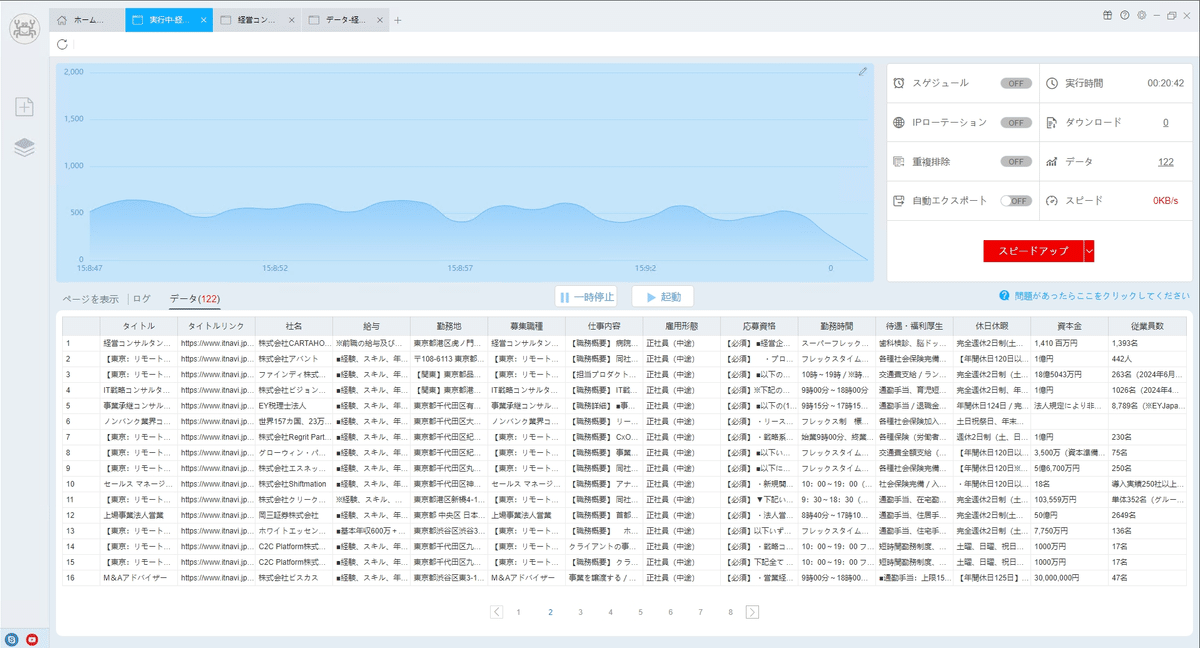Close the データ-経 tab
This screenshot has height=648, width=1200.
[x=378, y=20]
